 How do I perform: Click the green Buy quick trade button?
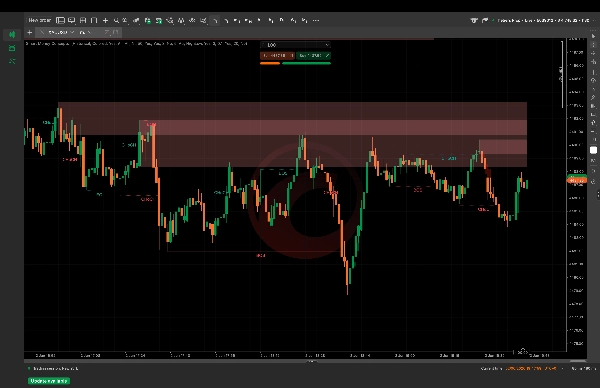tap(313, 56)
